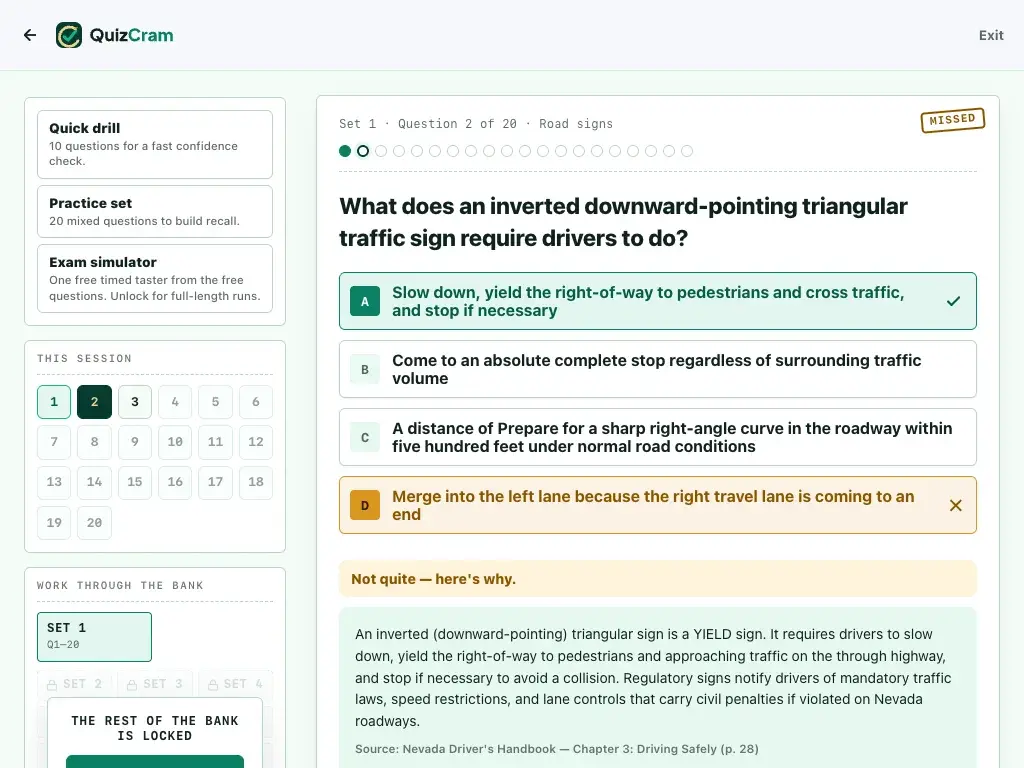Select Set 1 Q1–20 in the bank

point(95,637)
